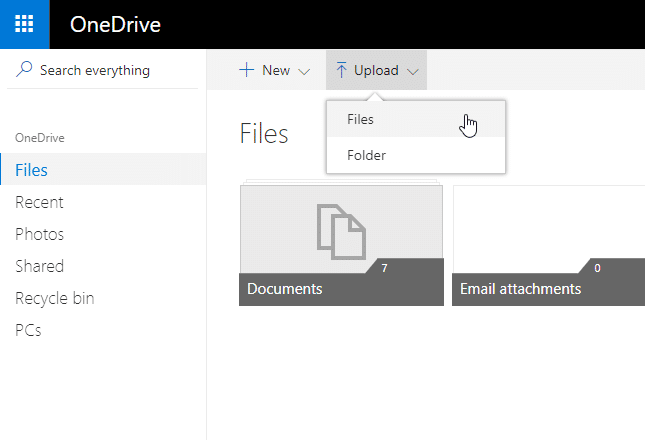Click the Search everything field
The height and width of the screenshot is (440, 645).
click(102, 70)
